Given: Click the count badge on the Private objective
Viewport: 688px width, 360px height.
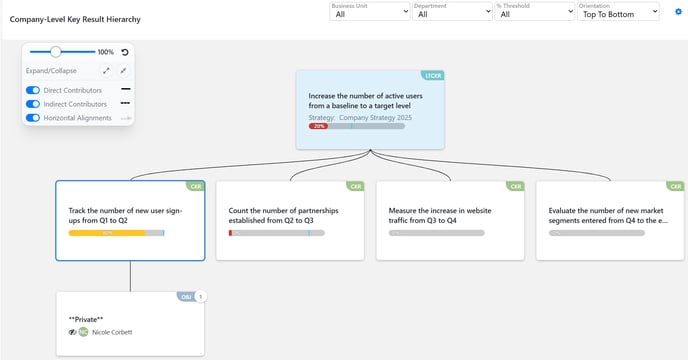Looking at the screenshot, I should (x=201, y=297).
